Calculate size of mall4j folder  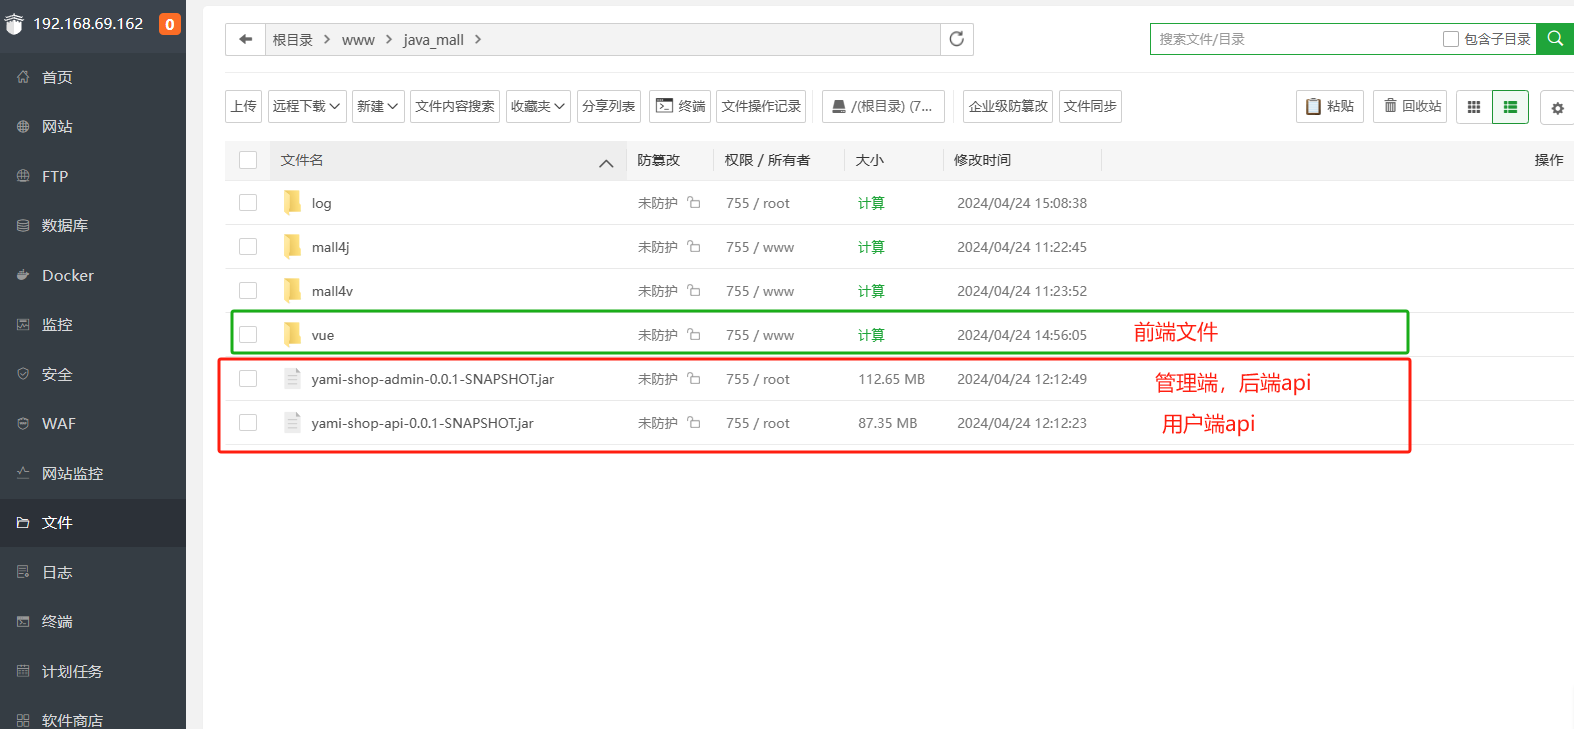[x=871, y=247]
